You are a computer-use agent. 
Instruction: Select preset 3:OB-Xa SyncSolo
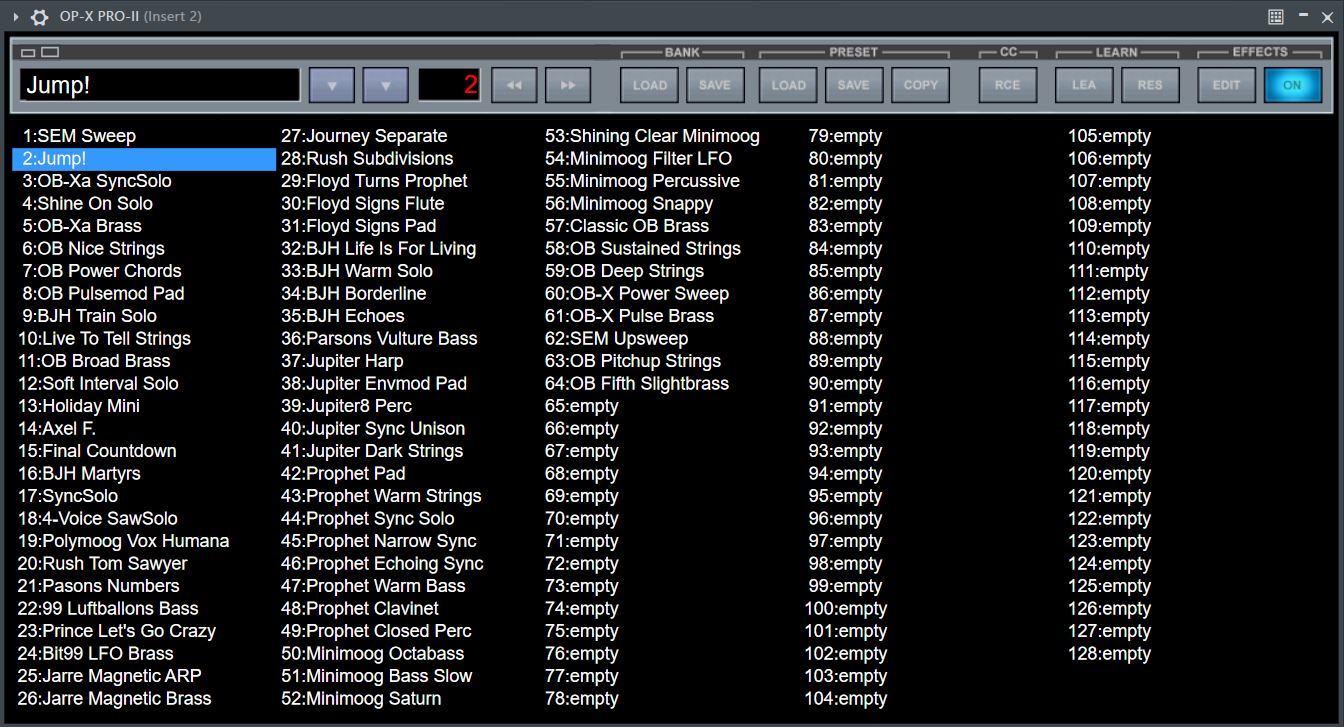coord(97,181)
